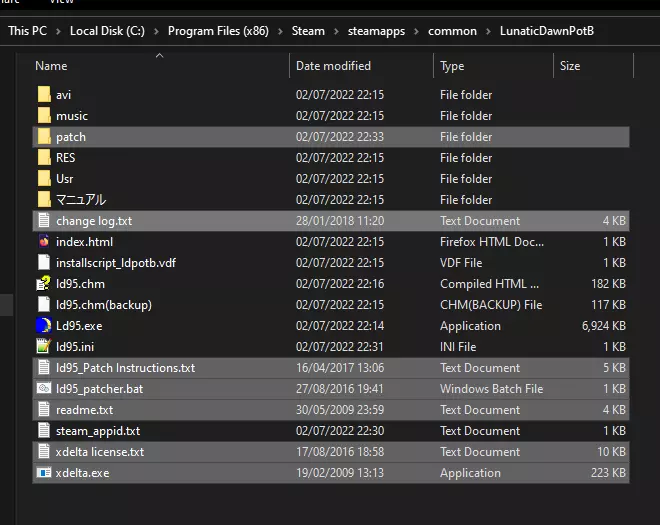This screenshot has height=525, width=660.
Task: Click the batch file icon of ld95_patcher.bat
Action: 44,388
